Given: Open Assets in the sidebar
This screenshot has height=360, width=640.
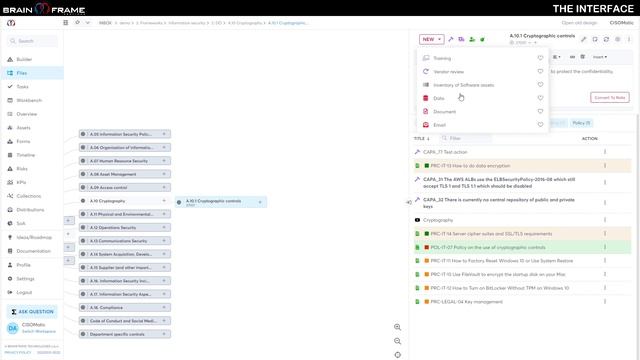Looking at the screenshot, I should [x=23, y=128].
